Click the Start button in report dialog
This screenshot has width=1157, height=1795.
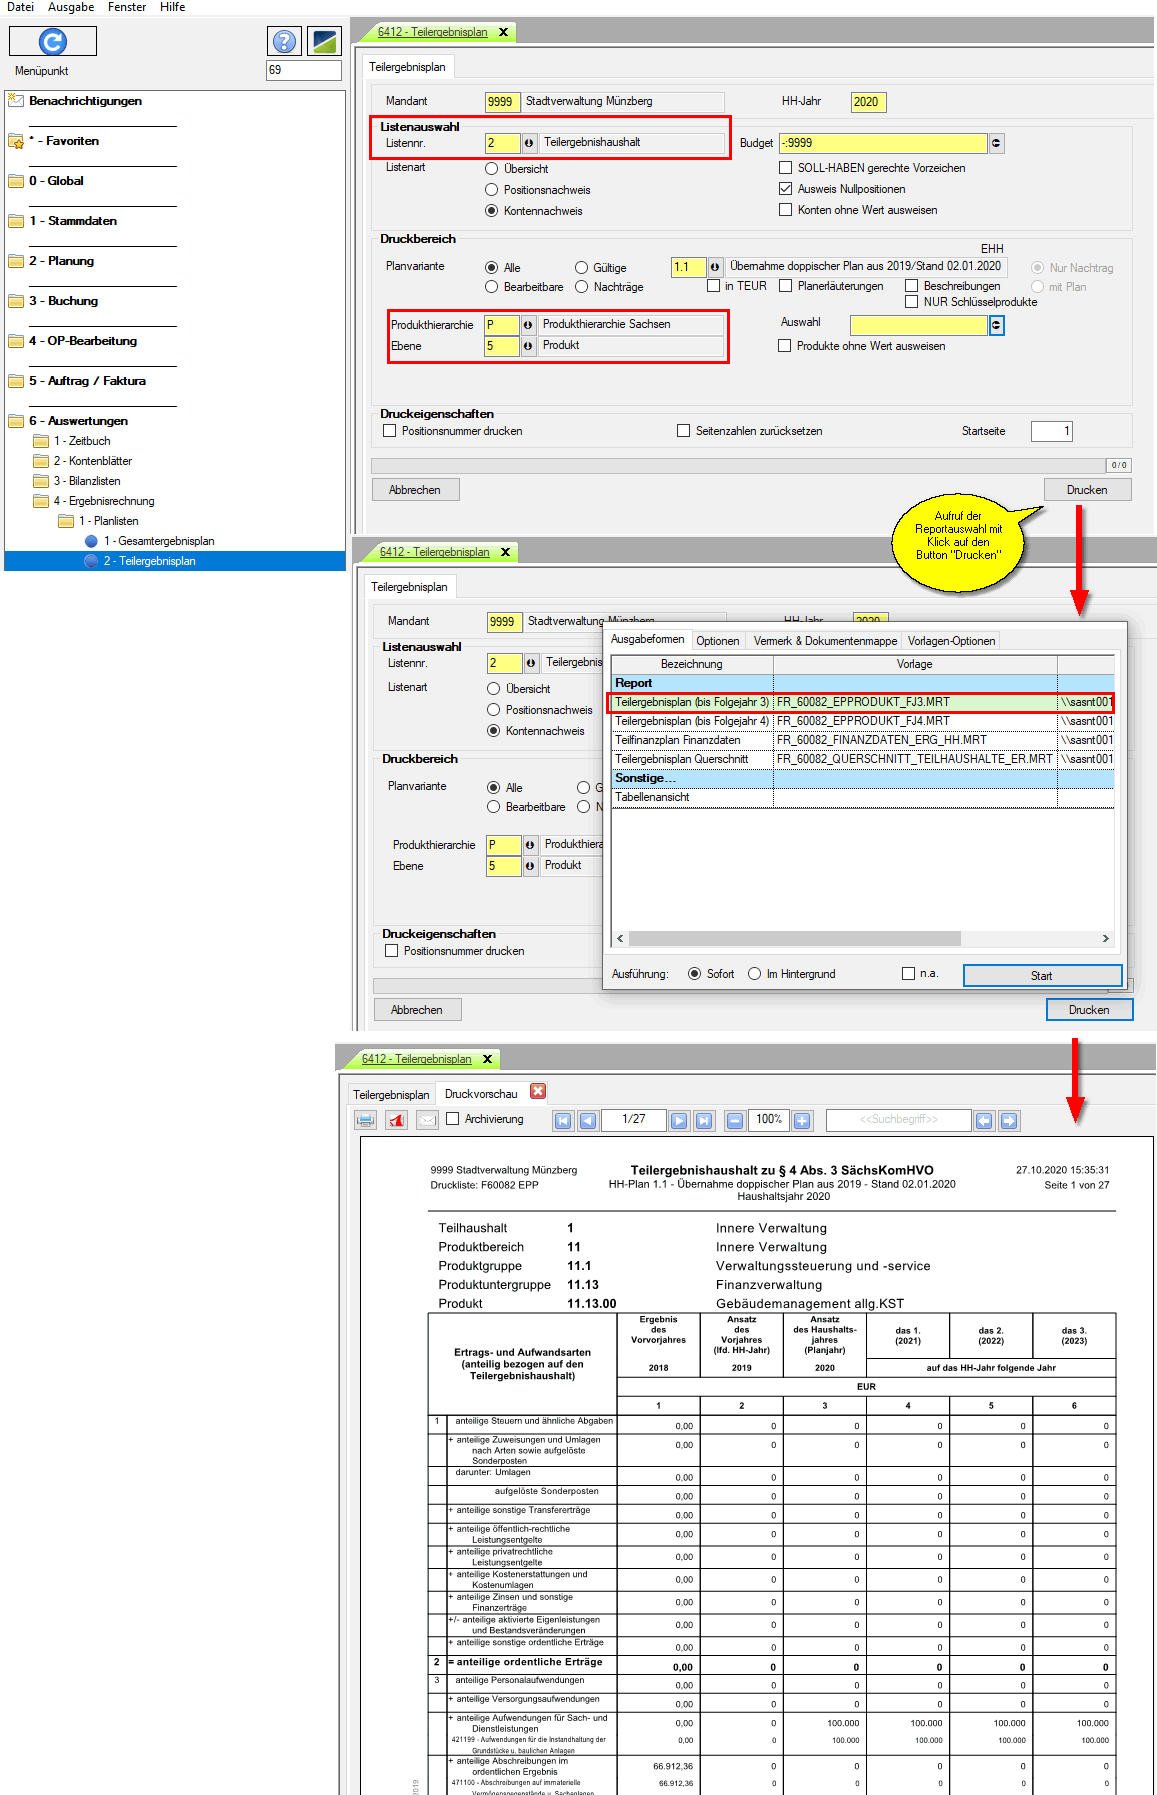tap(1041, 976)
